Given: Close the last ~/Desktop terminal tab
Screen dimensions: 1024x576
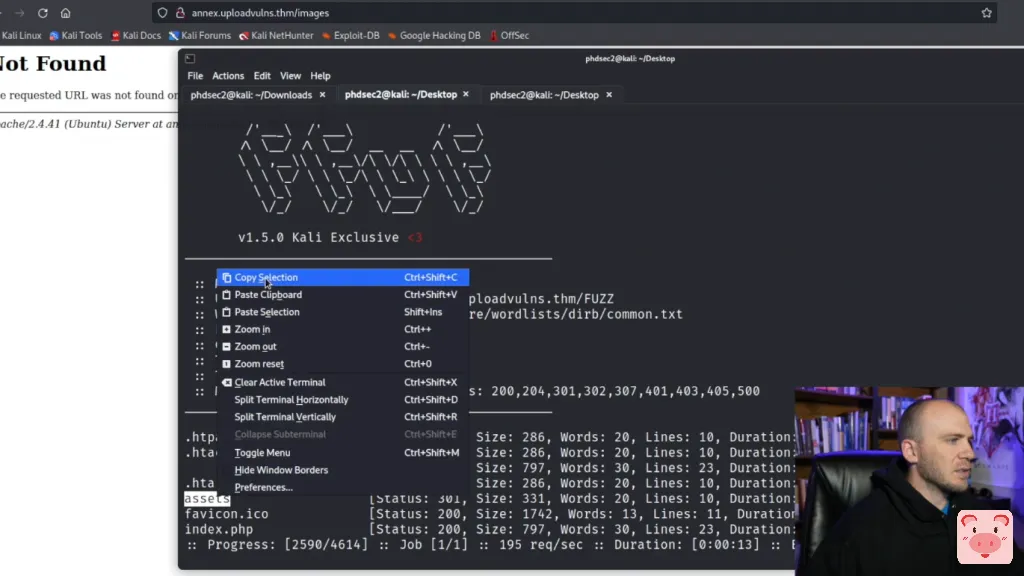Looking at the screenshot, I should pyautogui.click(x=609, y=95).
